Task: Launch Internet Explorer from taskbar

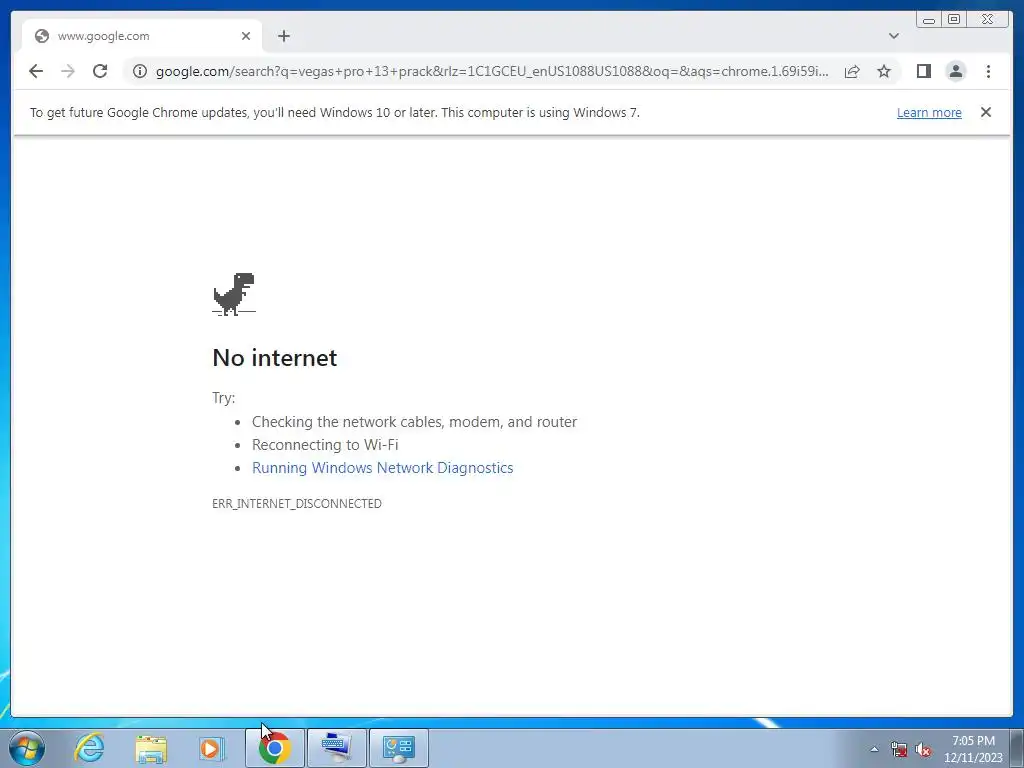Action: [x=89, y=748]
